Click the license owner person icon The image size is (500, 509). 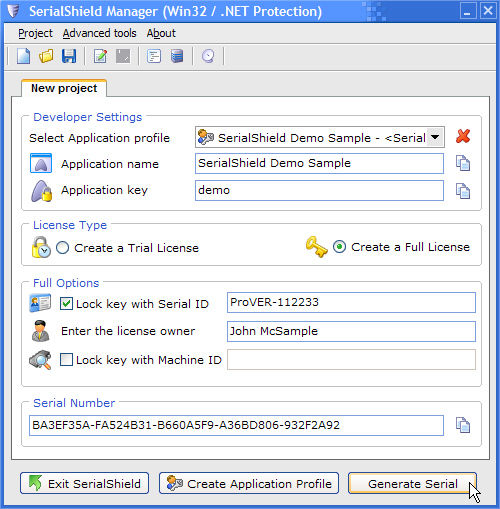pyautogui.click(x=41, y=331)
